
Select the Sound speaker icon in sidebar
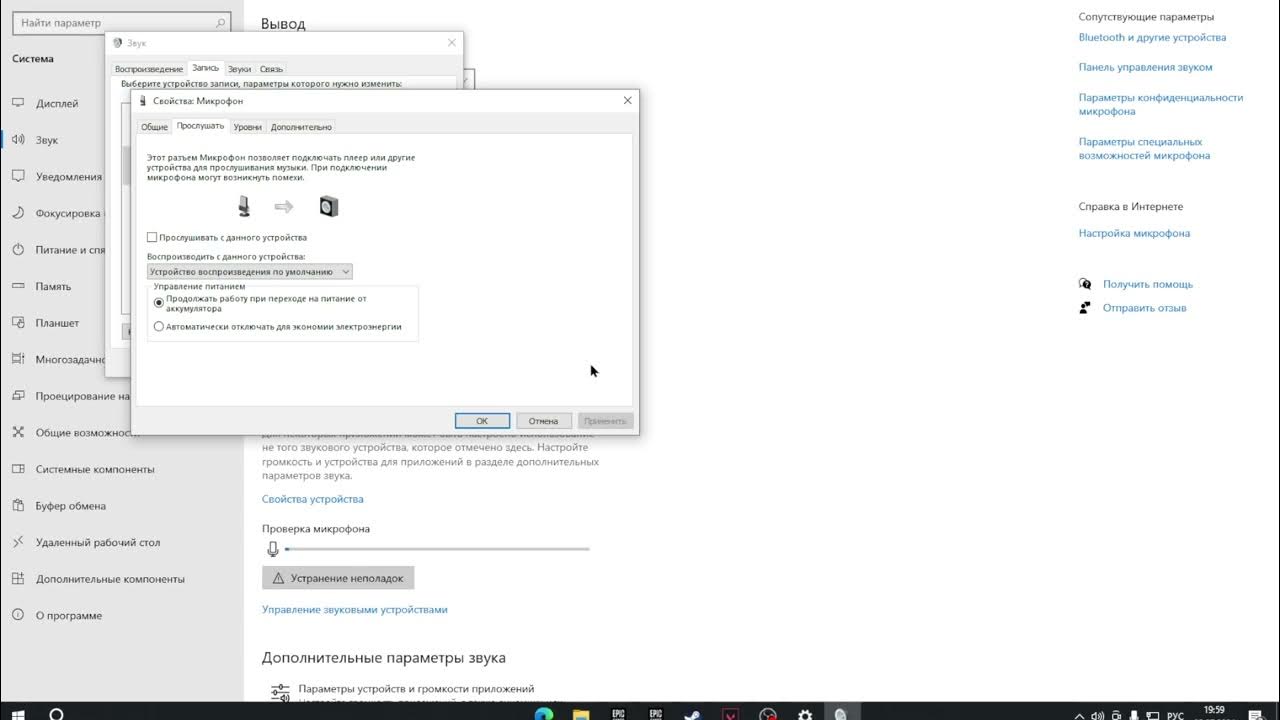18,140
